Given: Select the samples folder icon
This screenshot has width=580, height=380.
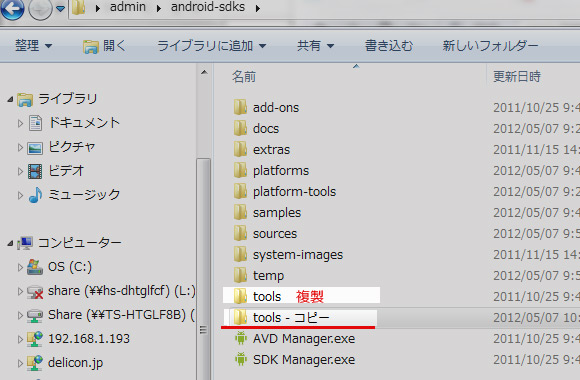Looking at the screenshot, I should pyautogui.click(x=240, y=212).
